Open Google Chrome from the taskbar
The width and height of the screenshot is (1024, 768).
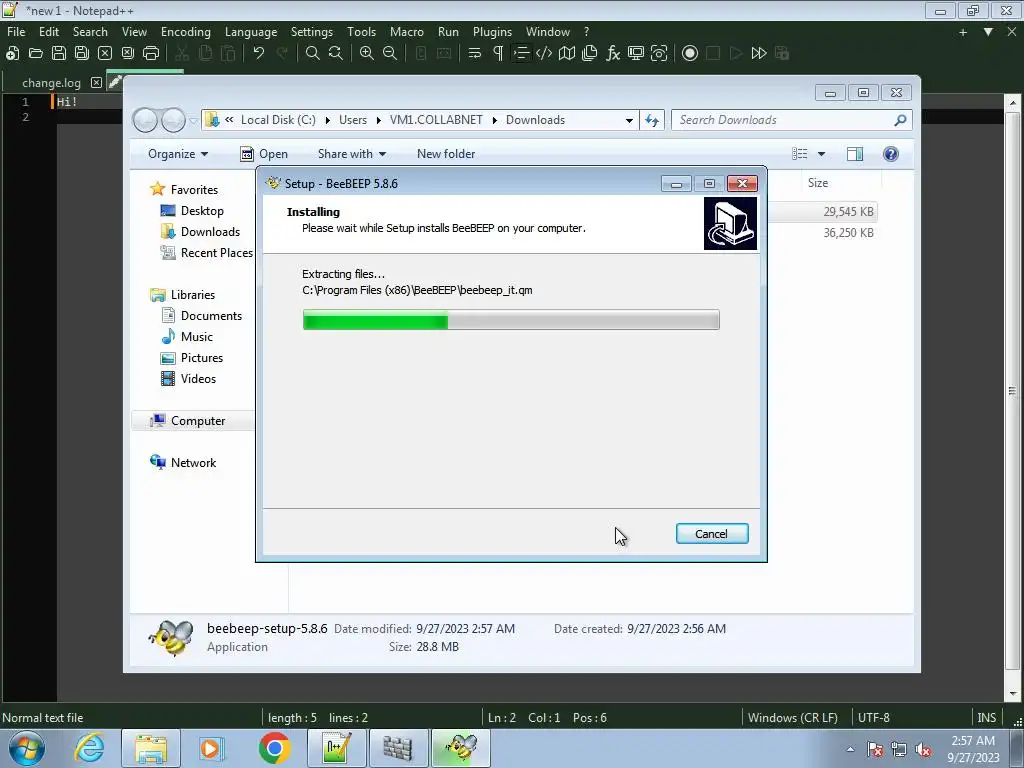[274, 748]
